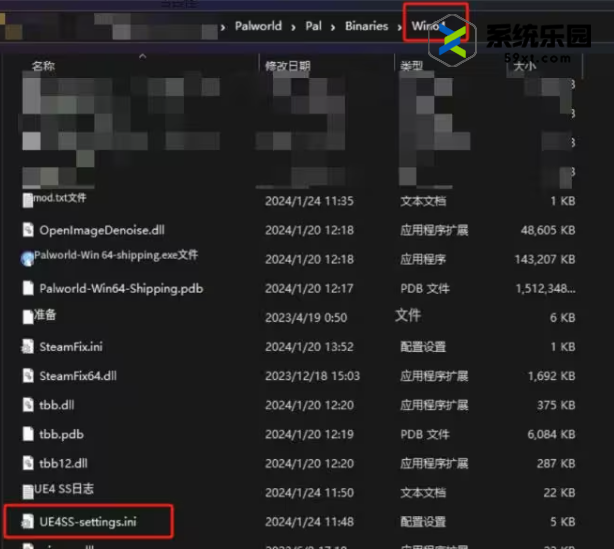614x549 pixels.
Task: Go to the Binaries folder in the address bar
Action: pos(366,26)
